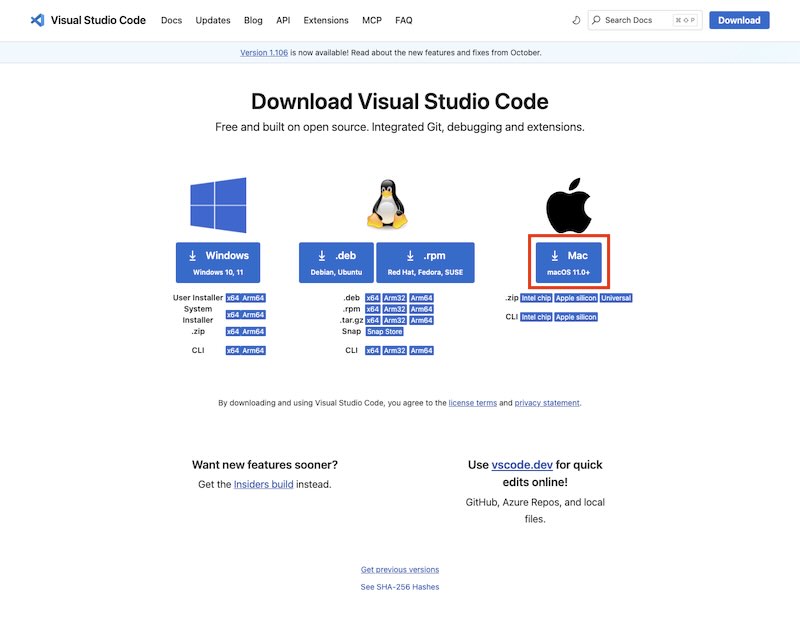The width and height of the screenshot is (800, 621).
Task: Open the Extensions navigation item
Action: point(326,19)
